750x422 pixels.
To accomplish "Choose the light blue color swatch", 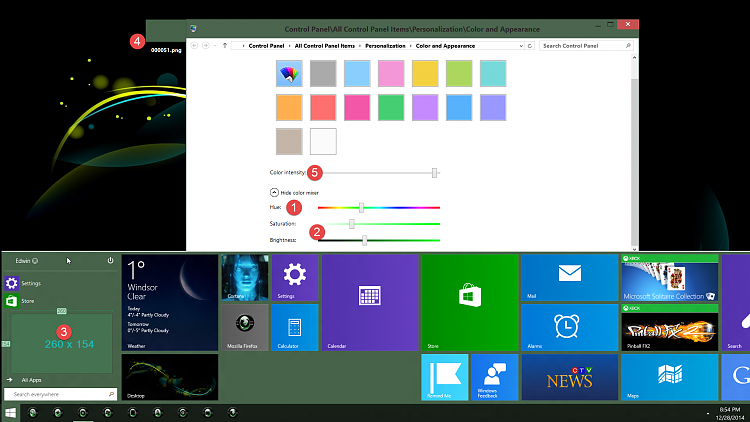I will [357, 73].
